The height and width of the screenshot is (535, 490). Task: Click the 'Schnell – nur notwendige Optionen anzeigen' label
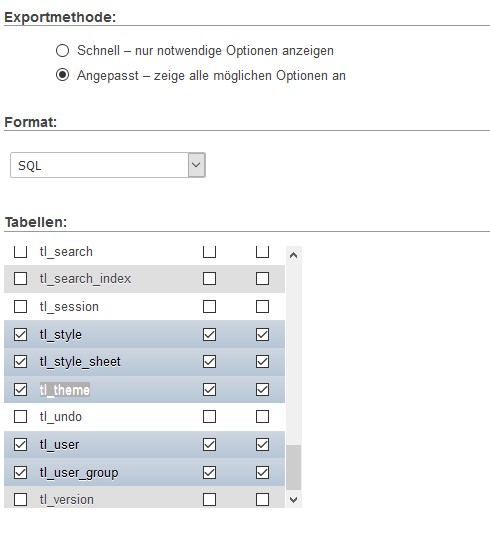[x=205, y=51]
